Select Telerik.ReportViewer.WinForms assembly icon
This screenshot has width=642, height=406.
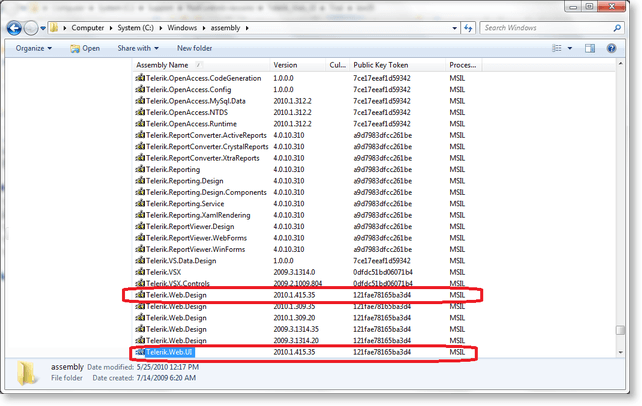point(140,249)
